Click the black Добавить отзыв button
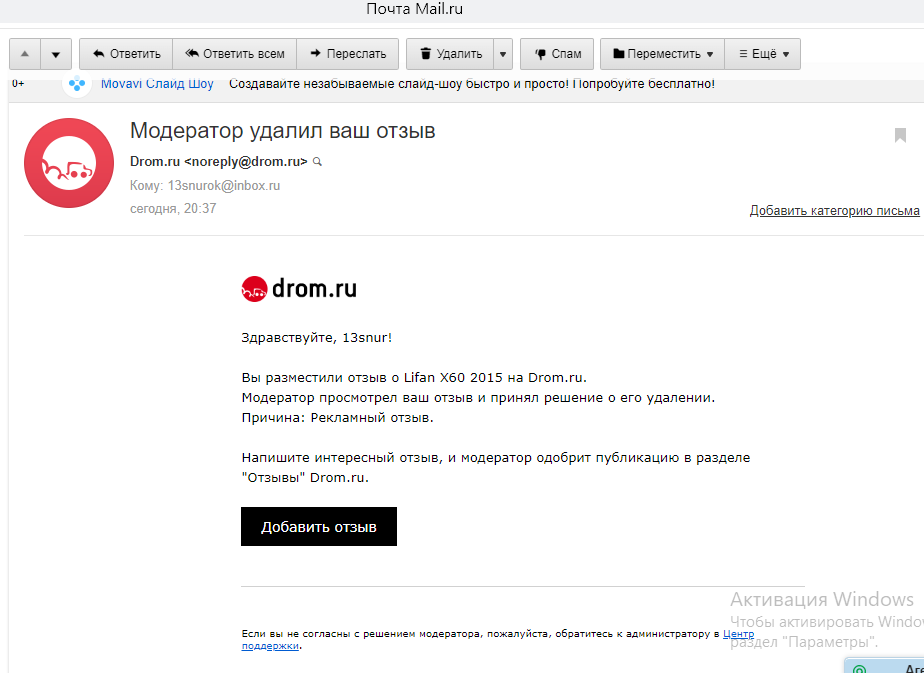This screenshot has height=673, width=924. coord(319,526)
